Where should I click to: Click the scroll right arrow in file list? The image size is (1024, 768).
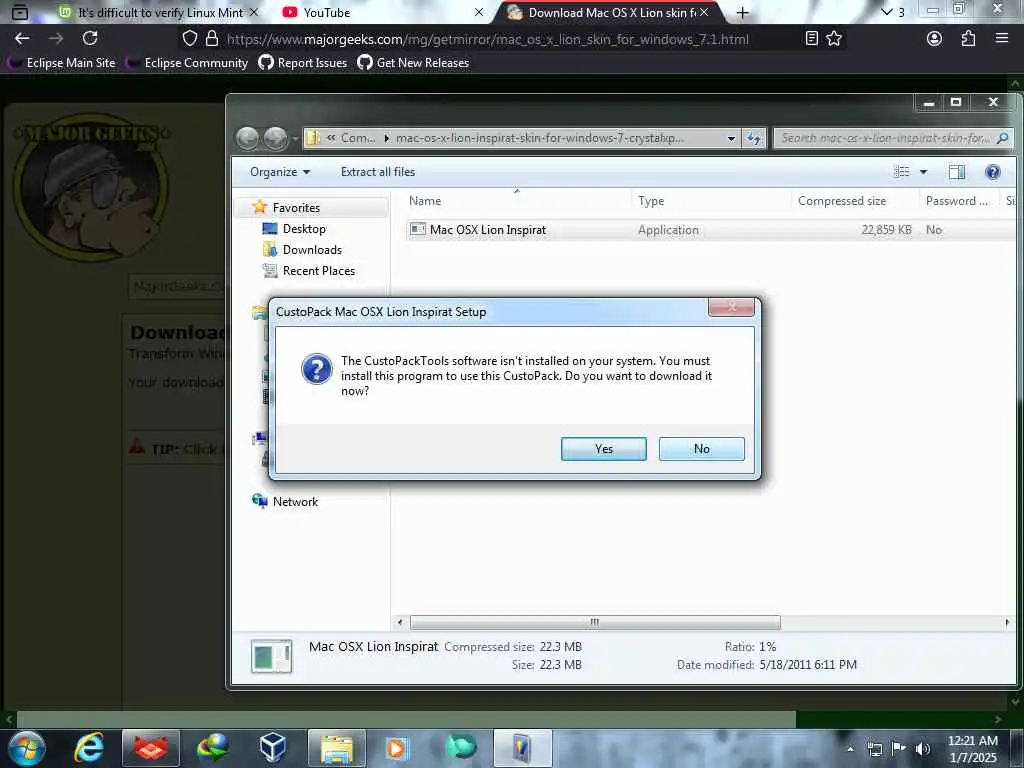1006,622
